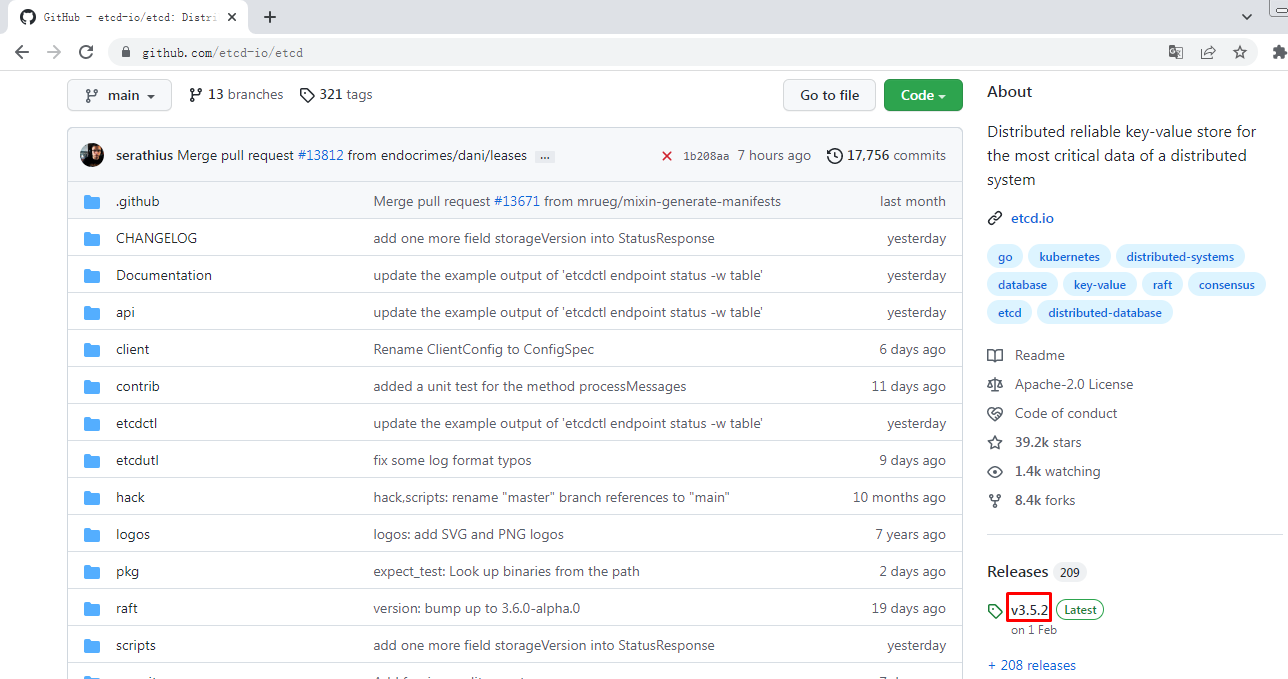This screenshot has width=1288, height=679.
Task: Open the green Code dropdown button
Action: [923, 95]
